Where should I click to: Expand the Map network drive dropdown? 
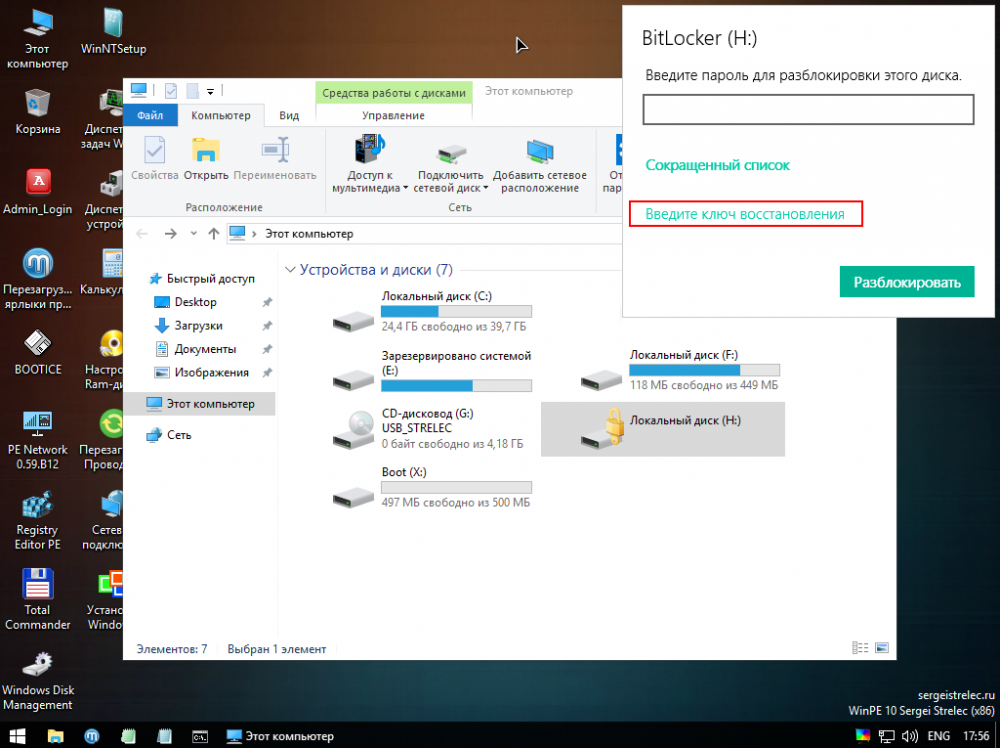point(486,188)
